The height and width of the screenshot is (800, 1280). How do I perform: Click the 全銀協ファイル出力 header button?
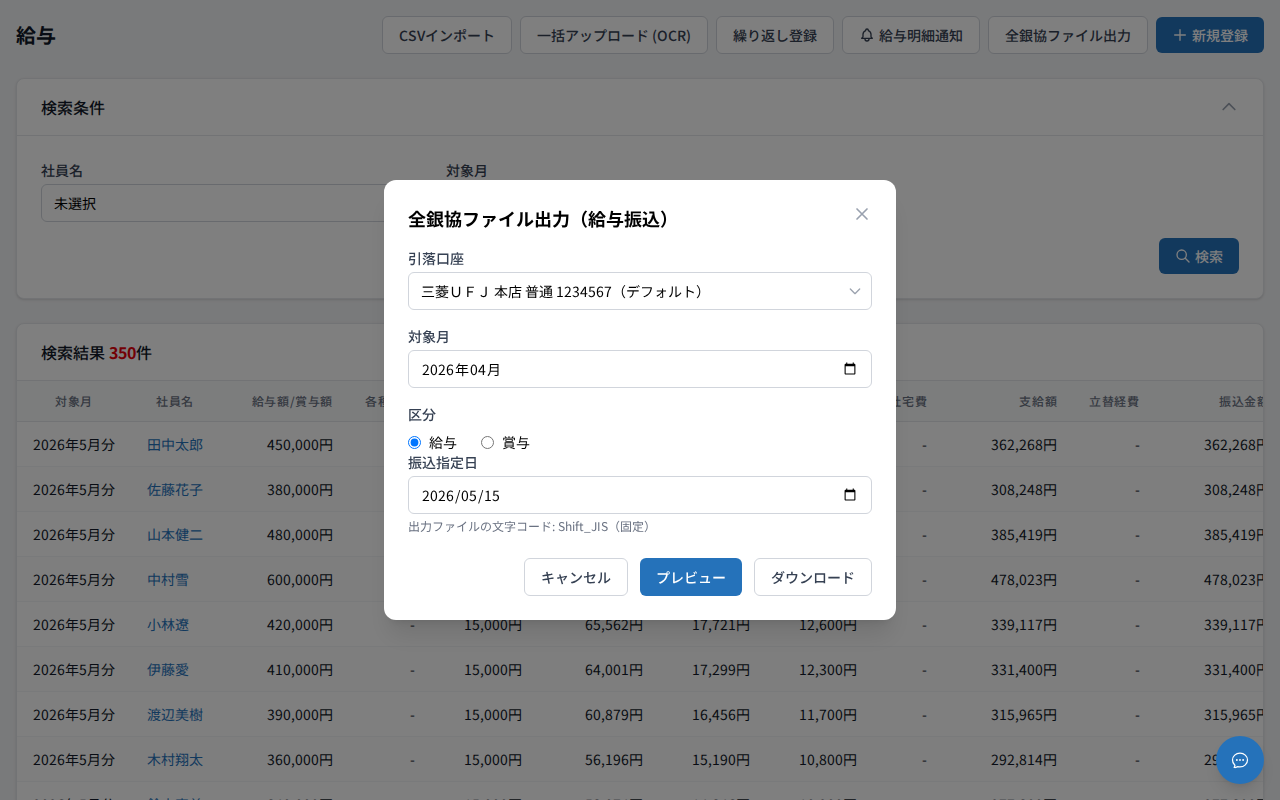1068,35
